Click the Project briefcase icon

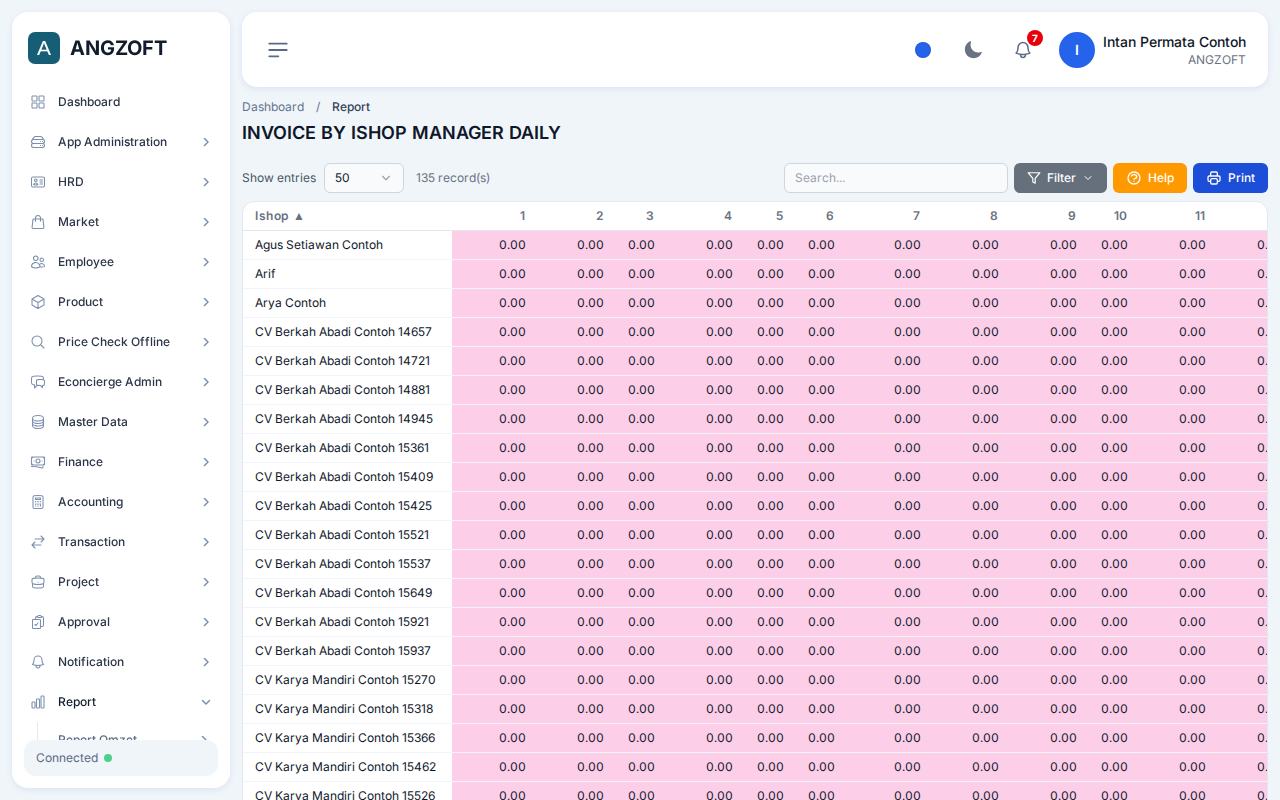click(38, 582)
